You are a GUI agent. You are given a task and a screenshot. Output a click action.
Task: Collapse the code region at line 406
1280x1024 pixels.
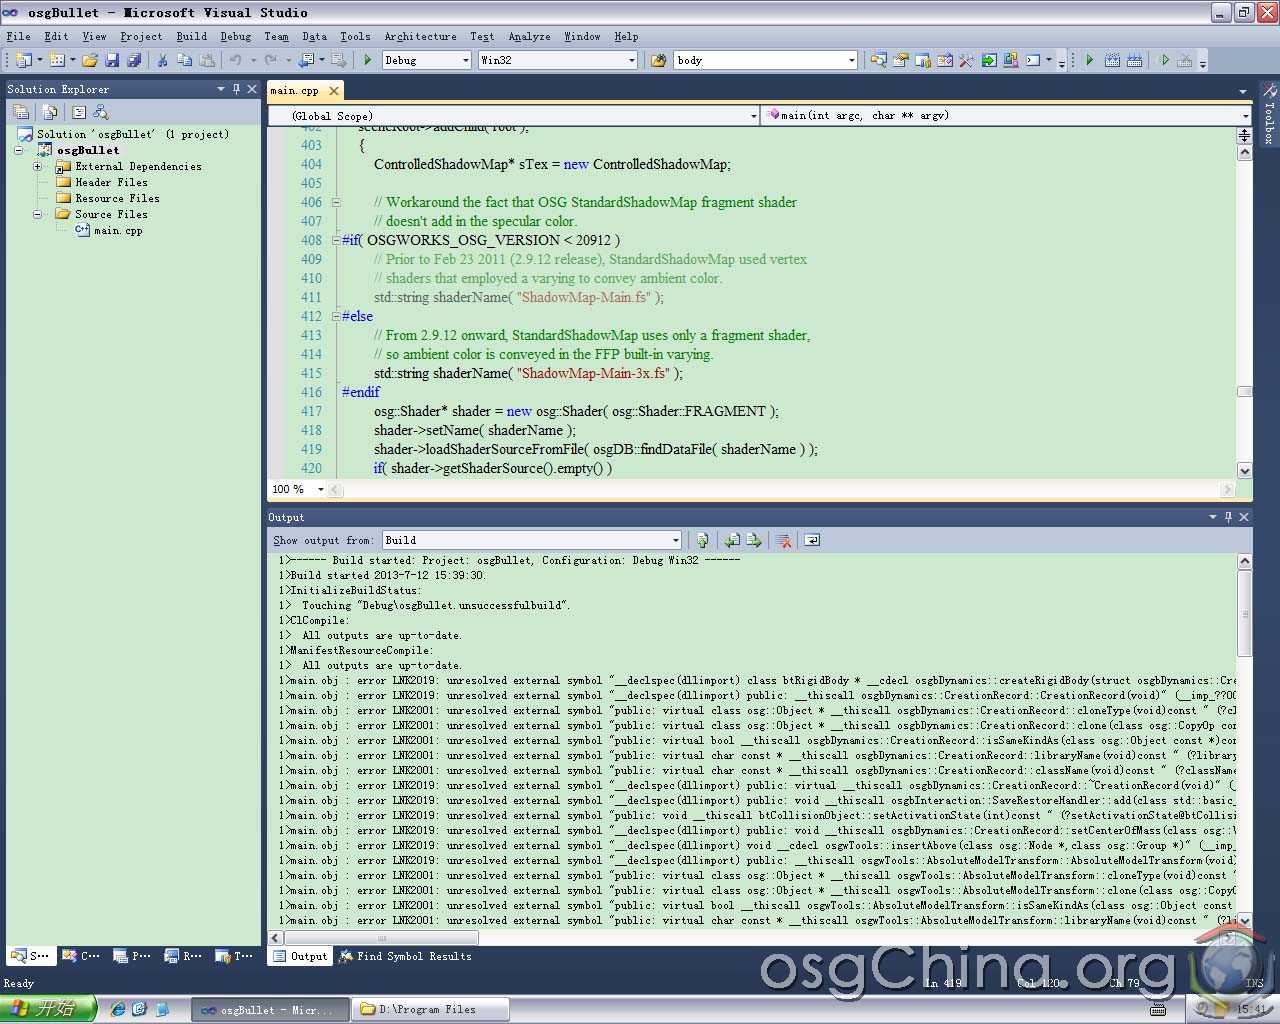336,202
